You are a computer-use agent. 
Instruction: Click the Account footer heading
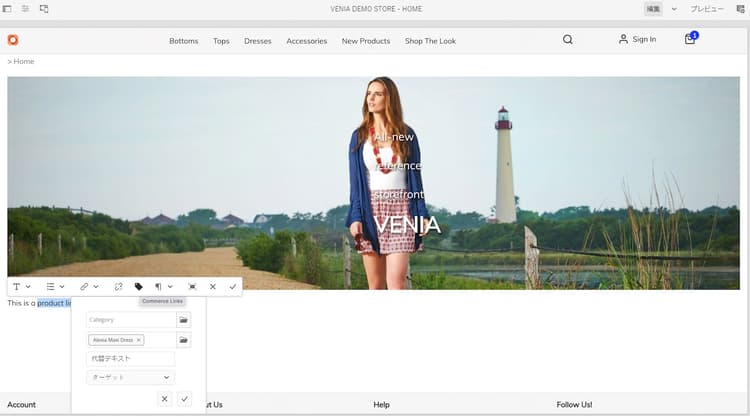click(x=22, y=405)
